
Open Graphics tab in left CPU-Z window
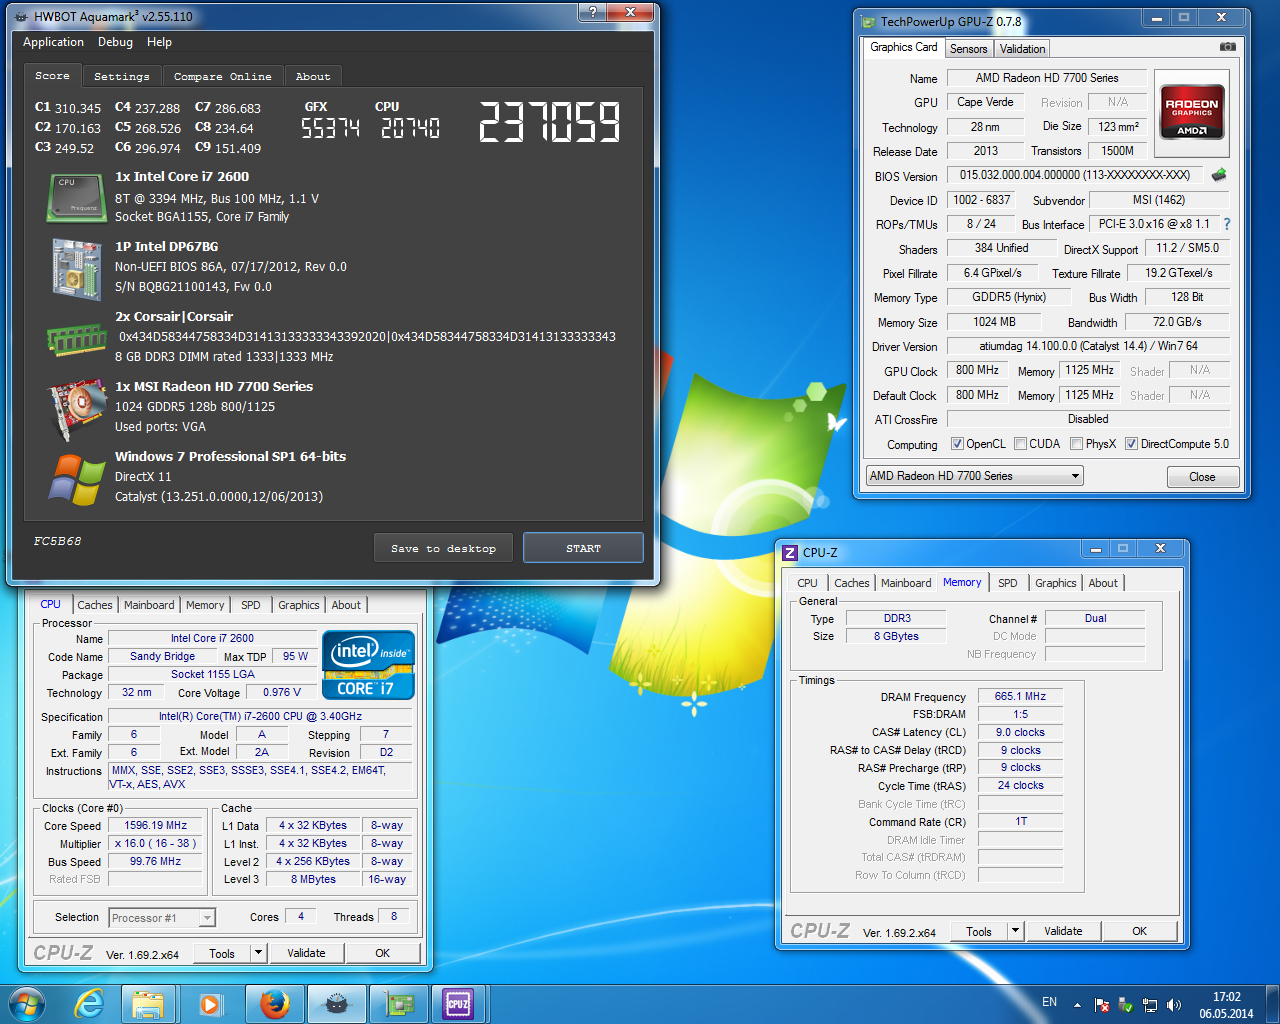[x=299, y=605]
